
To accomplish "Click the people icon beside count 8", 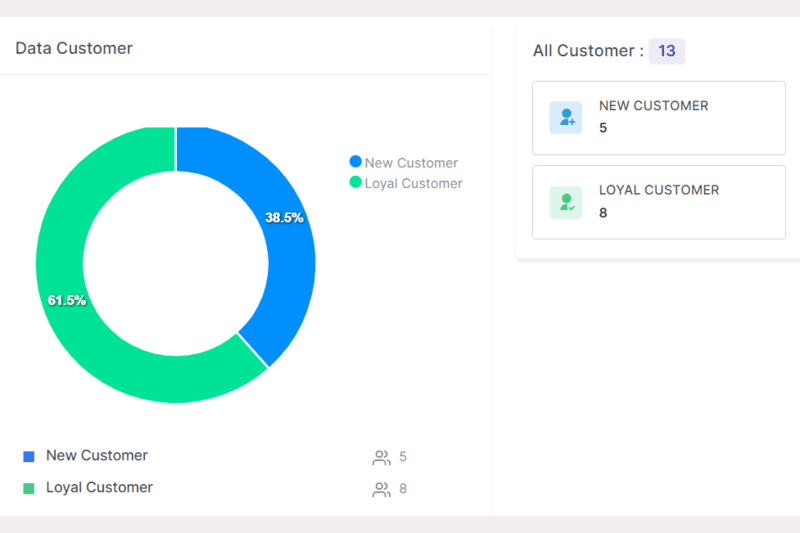I will pos(381,490).
